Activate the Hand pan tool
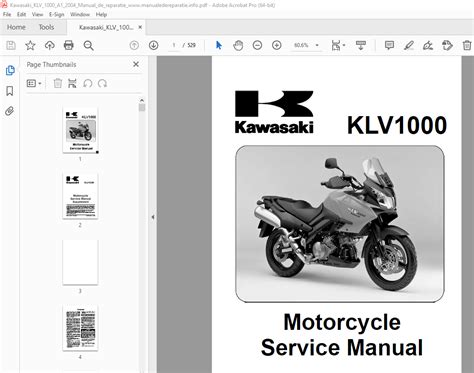This screenshot has height=373, width=474. click(x=238, y=45)
